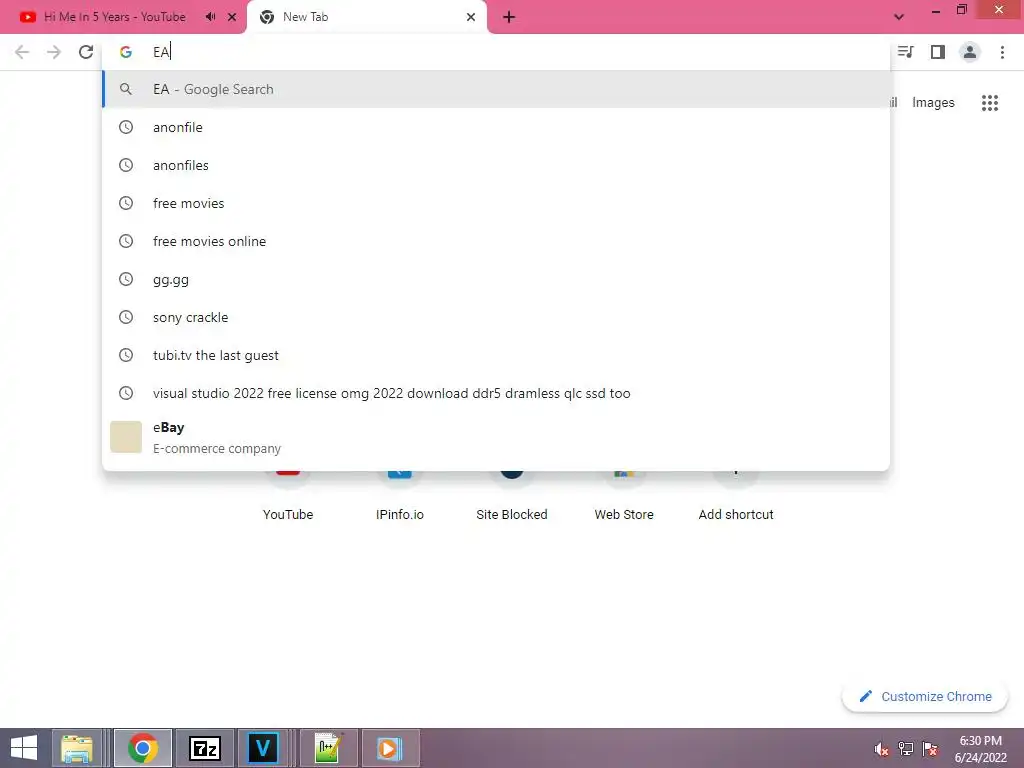Open File Explorer from taskbar

(77, 748)
